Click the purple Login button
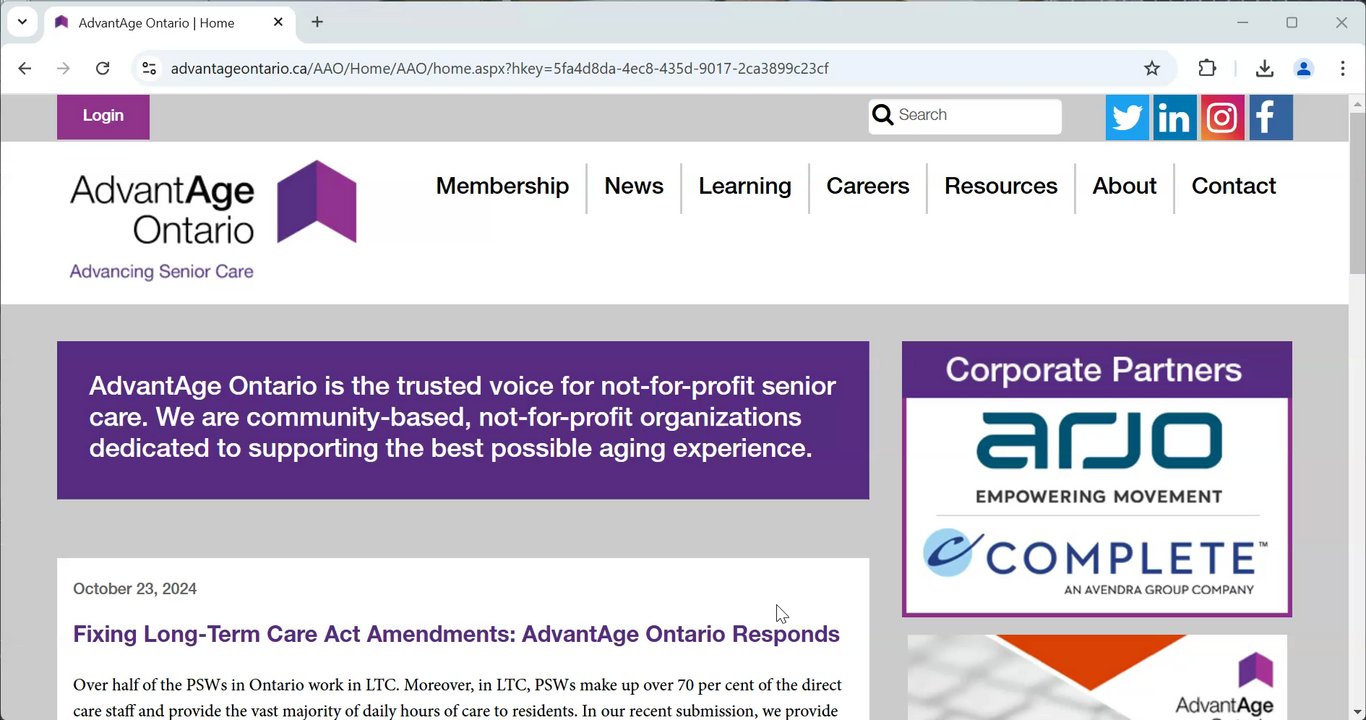Image resolution: width=1366 pixels, height=720 pixels. (x=103, y=116)
